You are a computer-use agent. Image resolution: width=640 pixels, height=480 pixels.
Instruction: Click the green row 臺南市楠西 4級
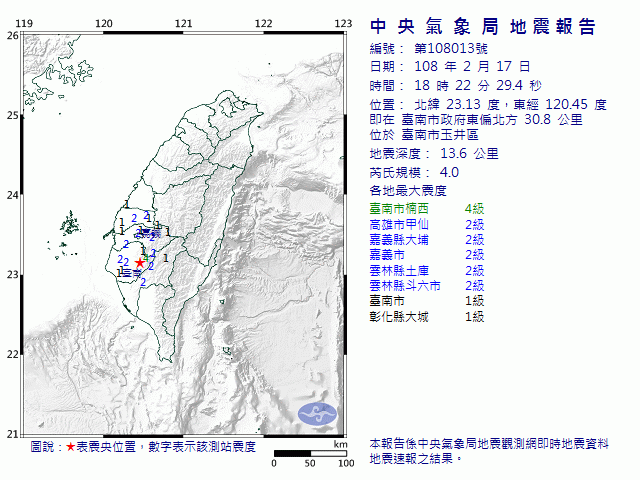[x=427, y=209]
